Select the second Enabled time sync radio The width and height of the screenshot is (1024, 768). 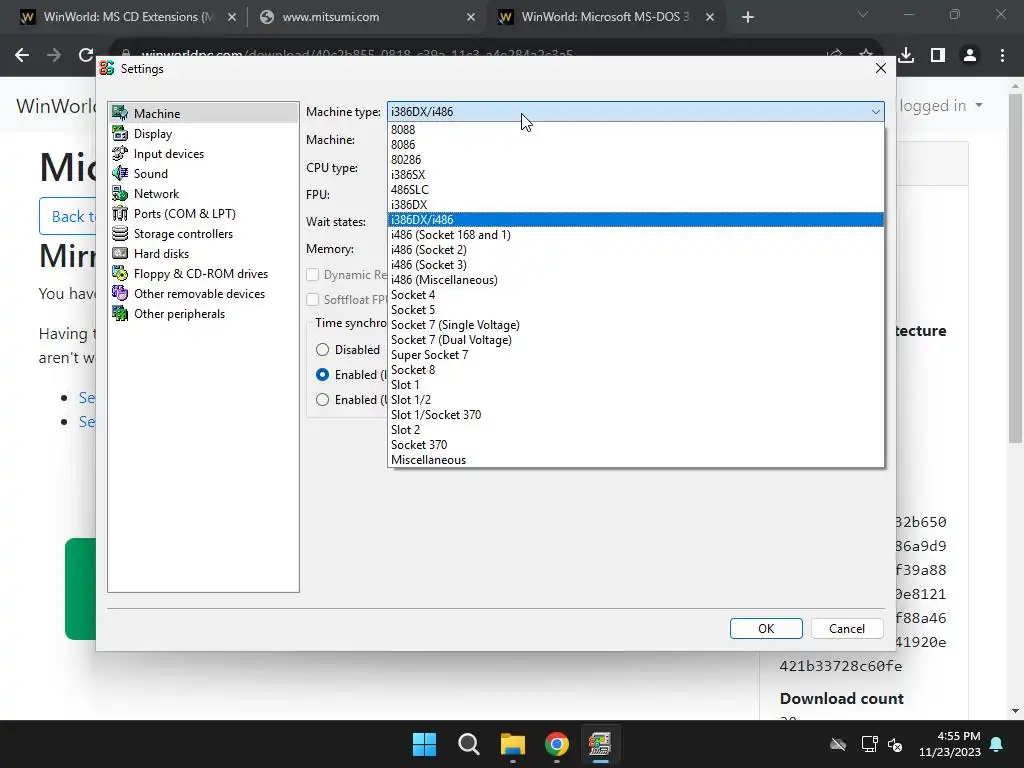(322, 399)
